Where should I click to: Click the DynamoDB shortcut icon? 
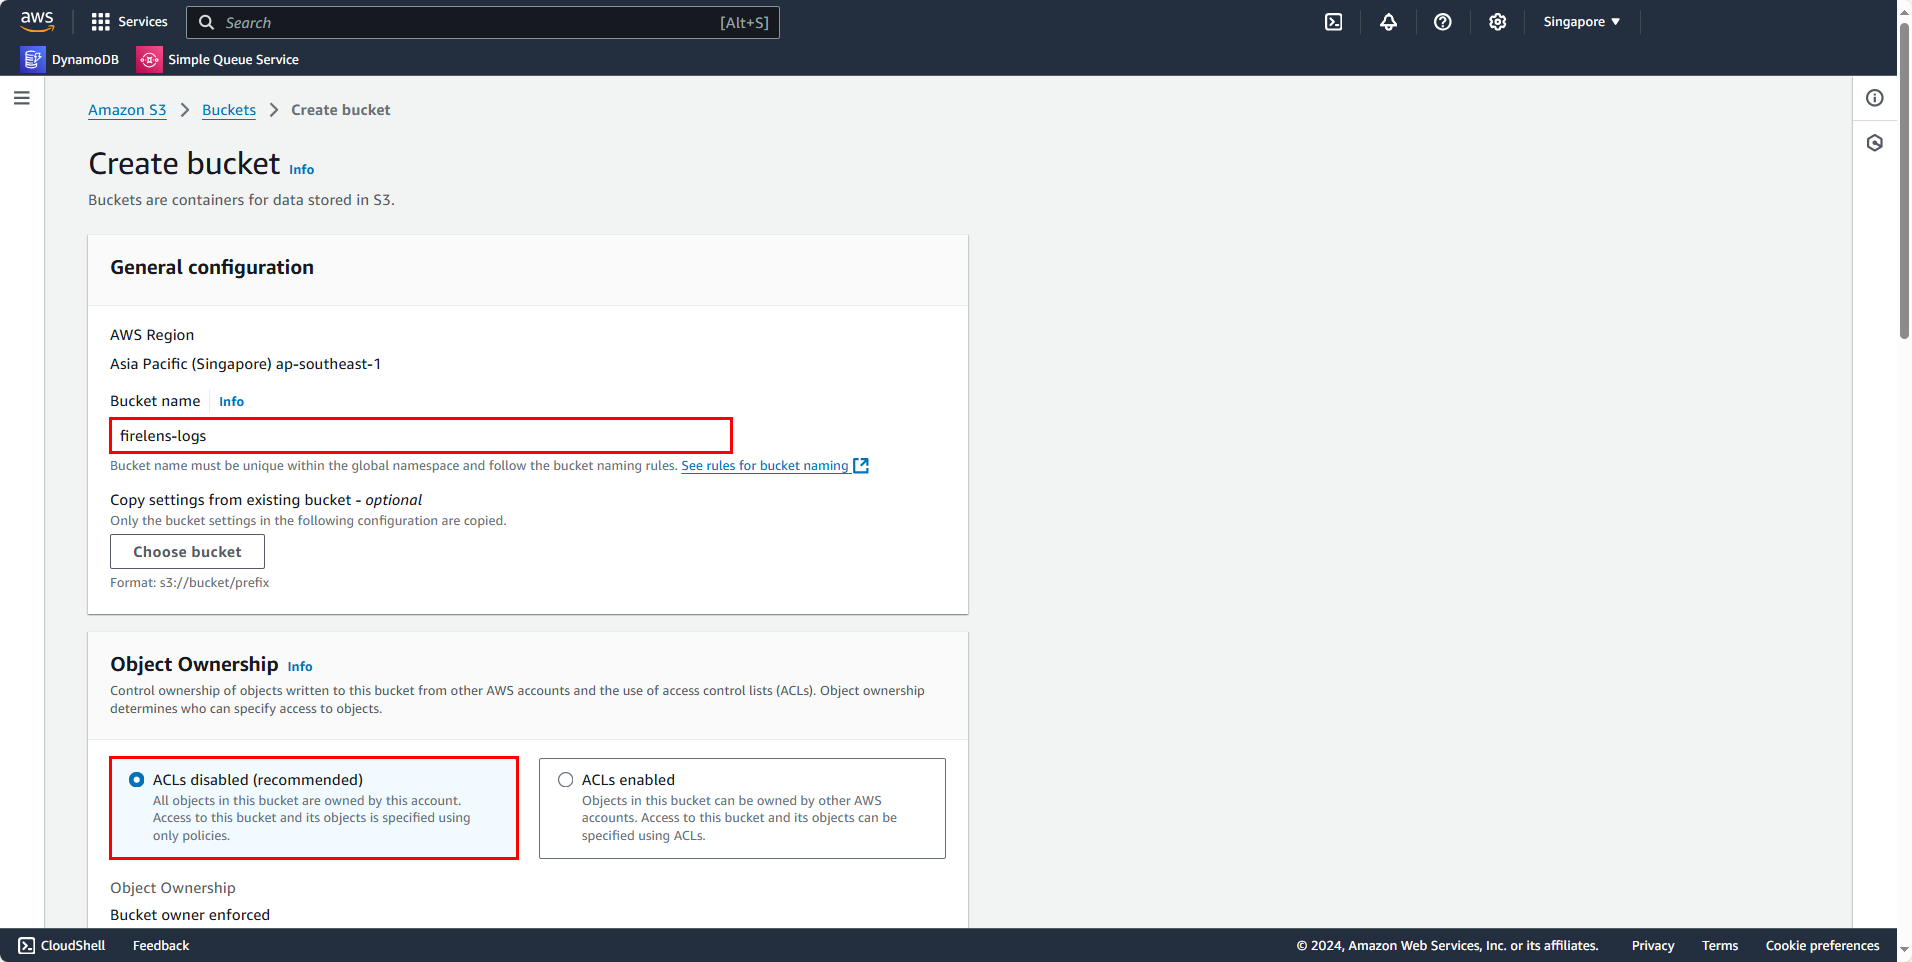(33, 60)
